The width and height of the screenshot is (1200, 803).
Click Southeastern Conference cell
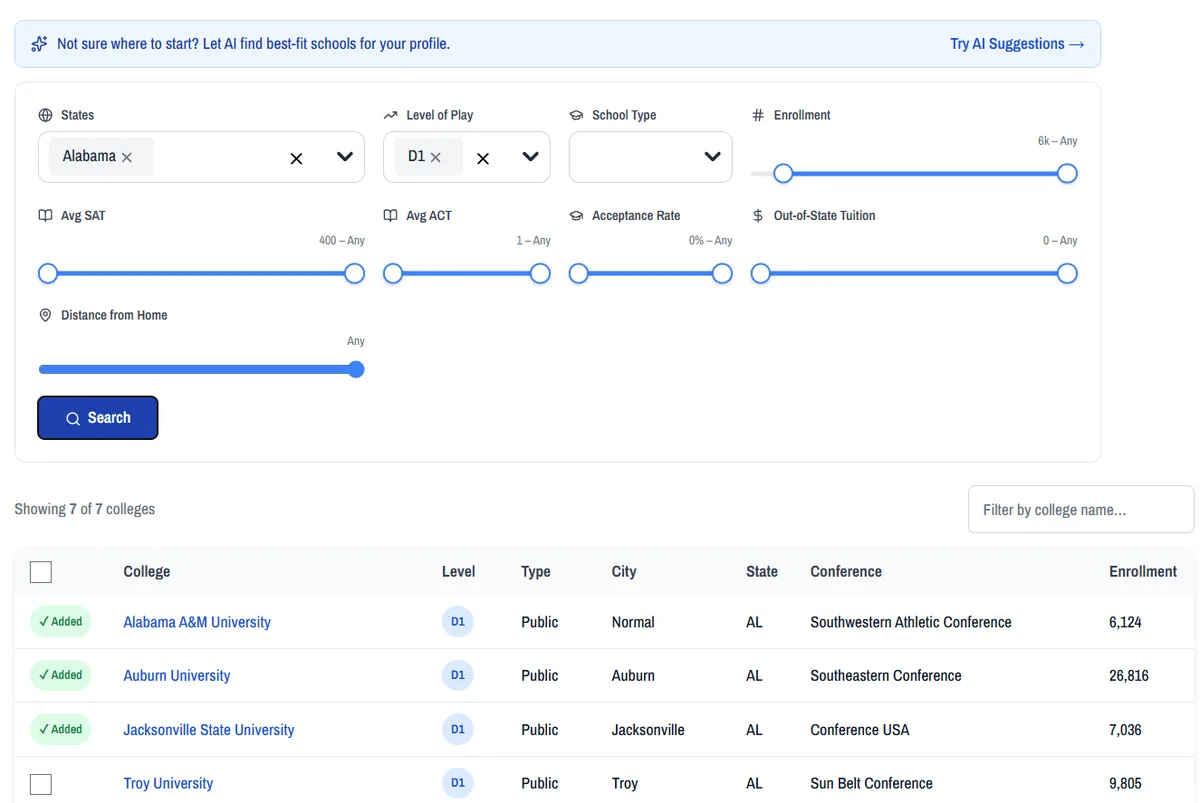click(x=886, y=676)
